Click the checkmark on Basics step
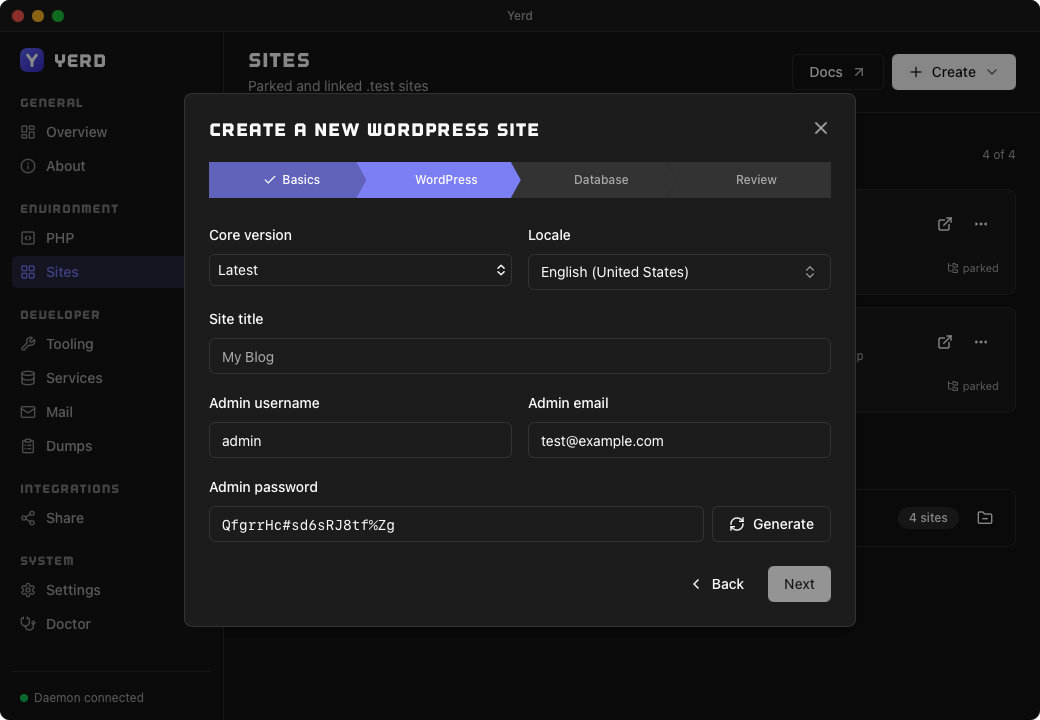This screenshot has height=720, width=1040. pos(270,180)
